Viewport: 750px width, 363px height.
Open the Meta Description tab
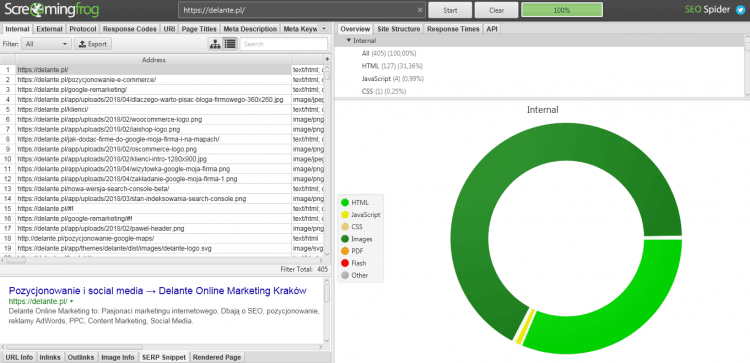pos(250,29)
